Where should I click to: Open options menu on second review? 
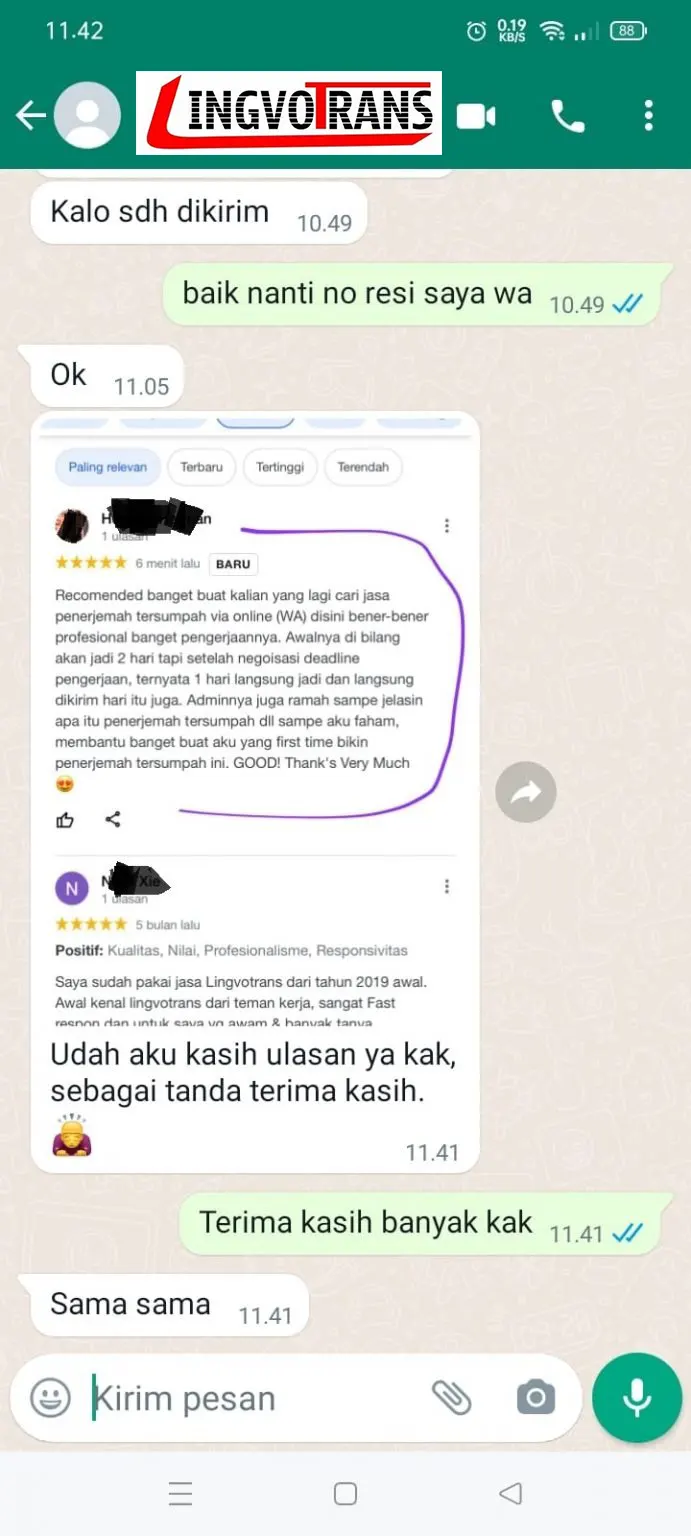coord(447,886)
